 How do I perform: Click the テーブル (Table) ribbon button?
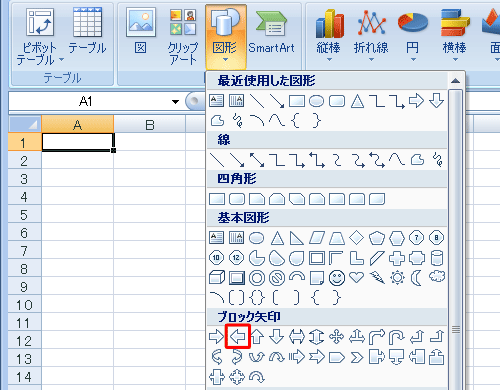point(87,31)
